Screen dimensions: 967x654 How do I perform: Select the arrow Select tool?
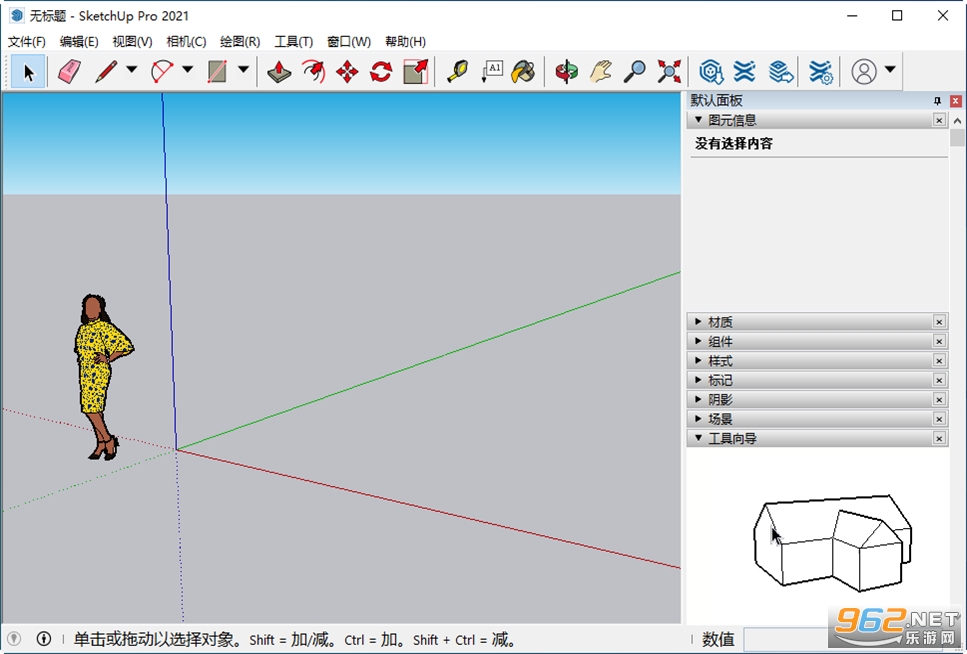click(28, 72)
